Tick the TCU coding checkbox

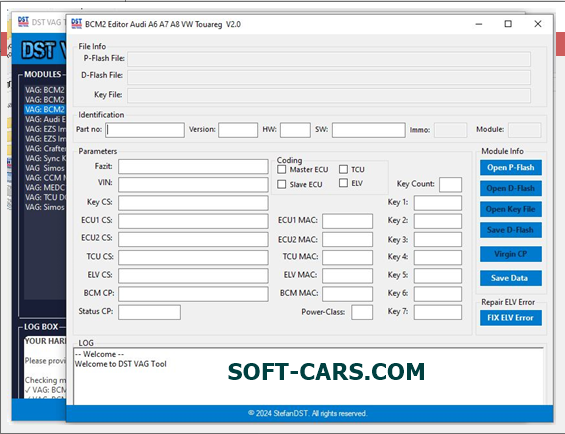(343, 169)
